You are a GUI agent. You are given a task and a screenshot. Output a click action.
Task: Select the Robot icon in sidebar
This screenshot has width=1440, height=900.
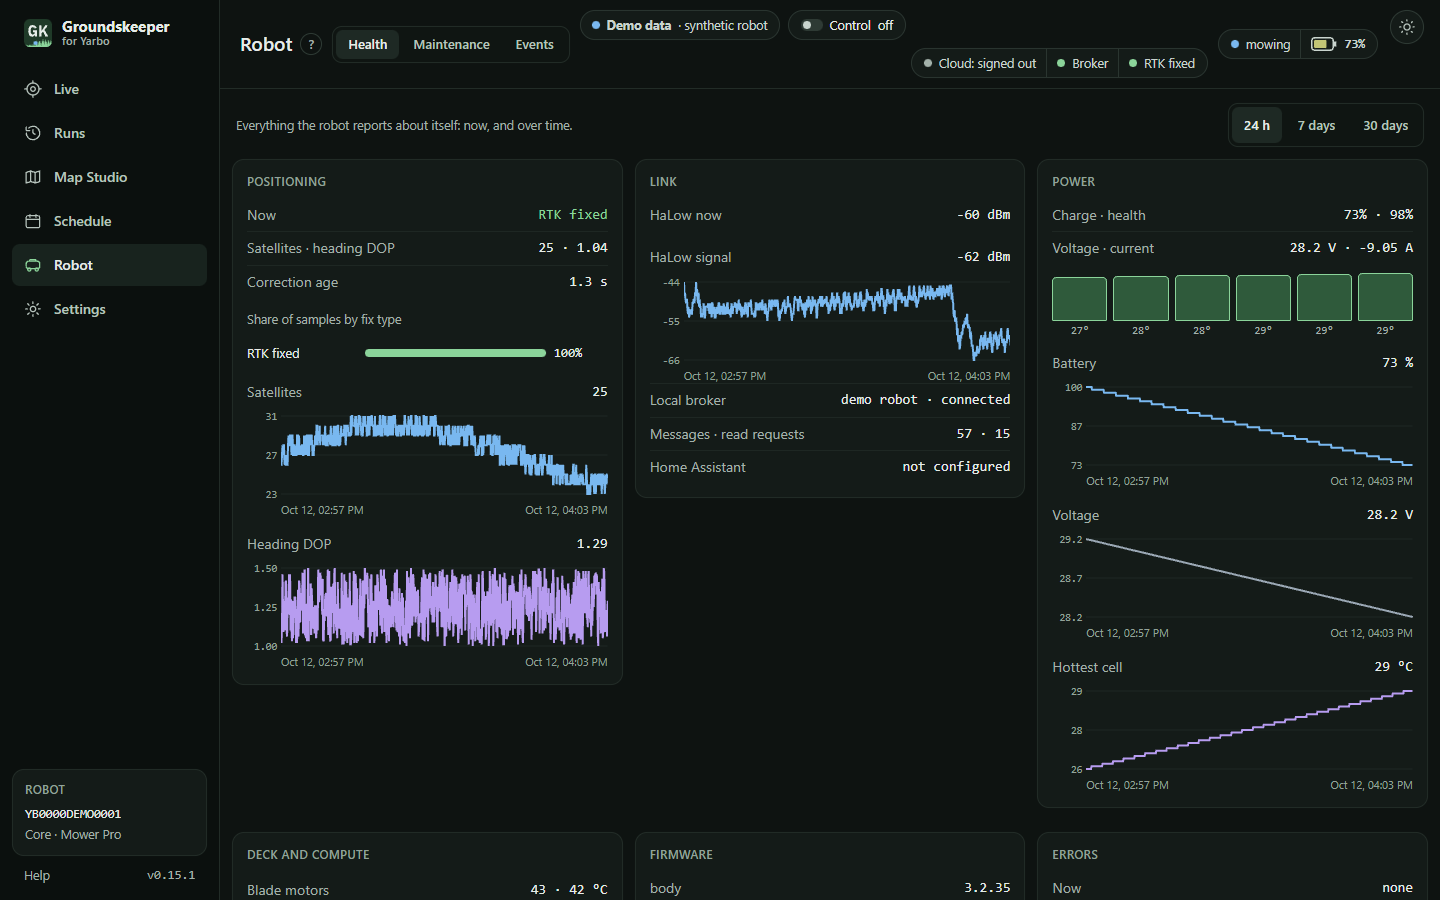33,265
